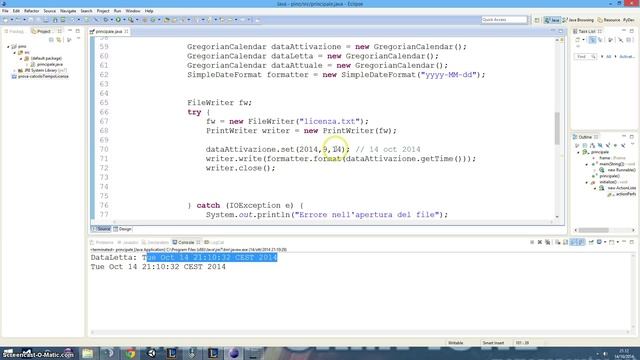This screenshot has height=360, width=640.
Task: Open the New dropdown arrow in toolbar
Action: click(x=11, y=20)
